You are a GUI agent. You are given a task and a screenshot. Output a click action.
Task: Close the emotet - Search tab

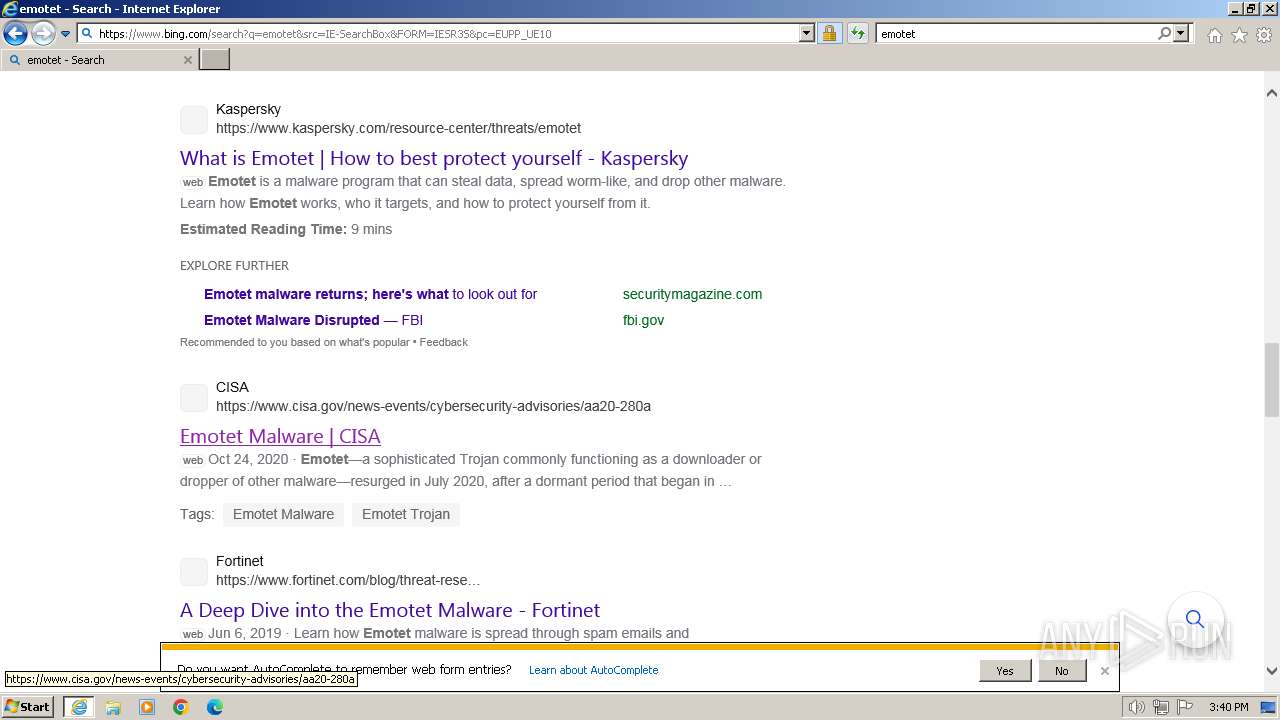[187, 60]
